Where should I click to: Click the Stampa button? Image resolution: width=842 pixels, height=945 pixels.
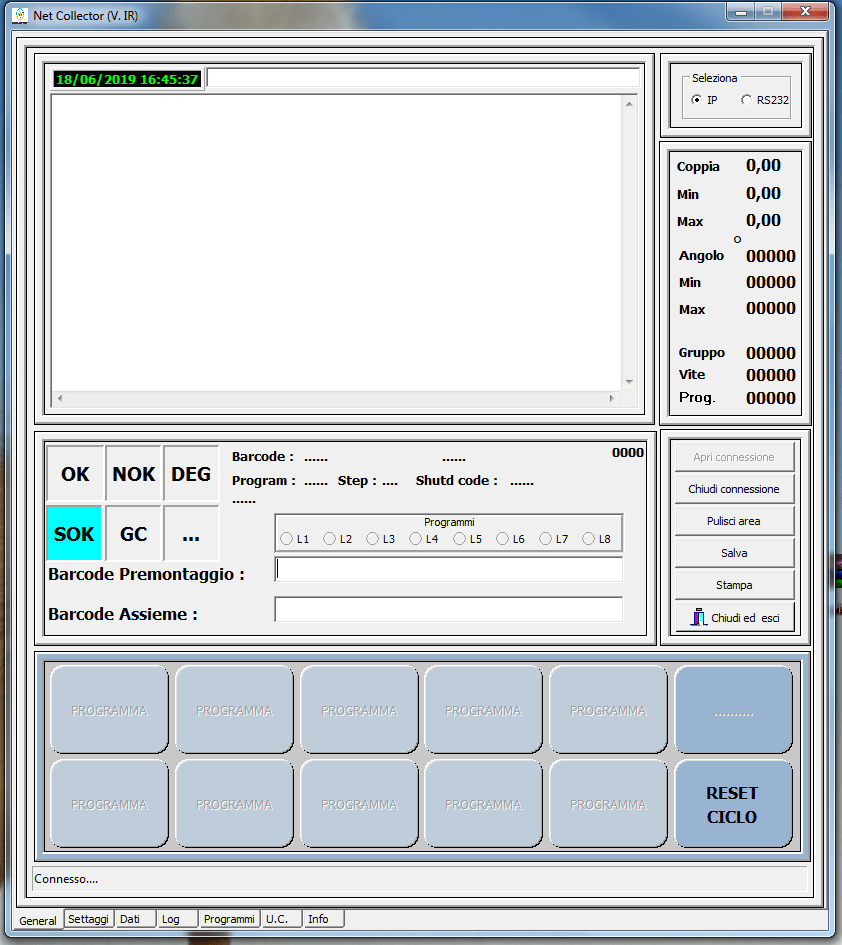[x=734, y=585]
